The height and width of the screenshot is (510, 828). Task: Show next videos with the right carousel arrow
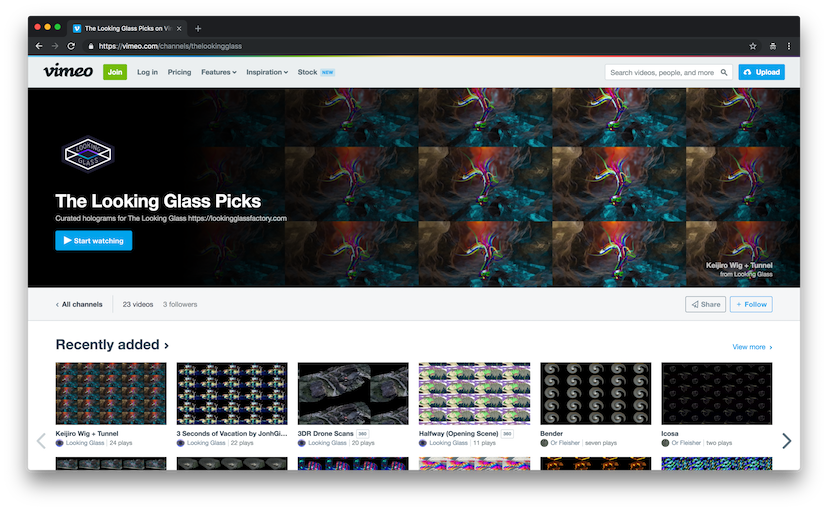point(786,441)
